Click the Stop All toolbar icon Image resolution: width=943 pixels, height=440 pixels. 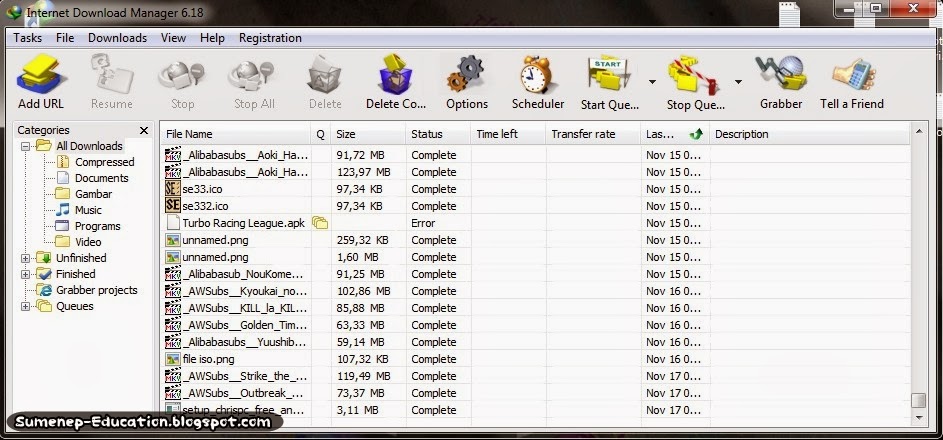click(x=252, y=75)
